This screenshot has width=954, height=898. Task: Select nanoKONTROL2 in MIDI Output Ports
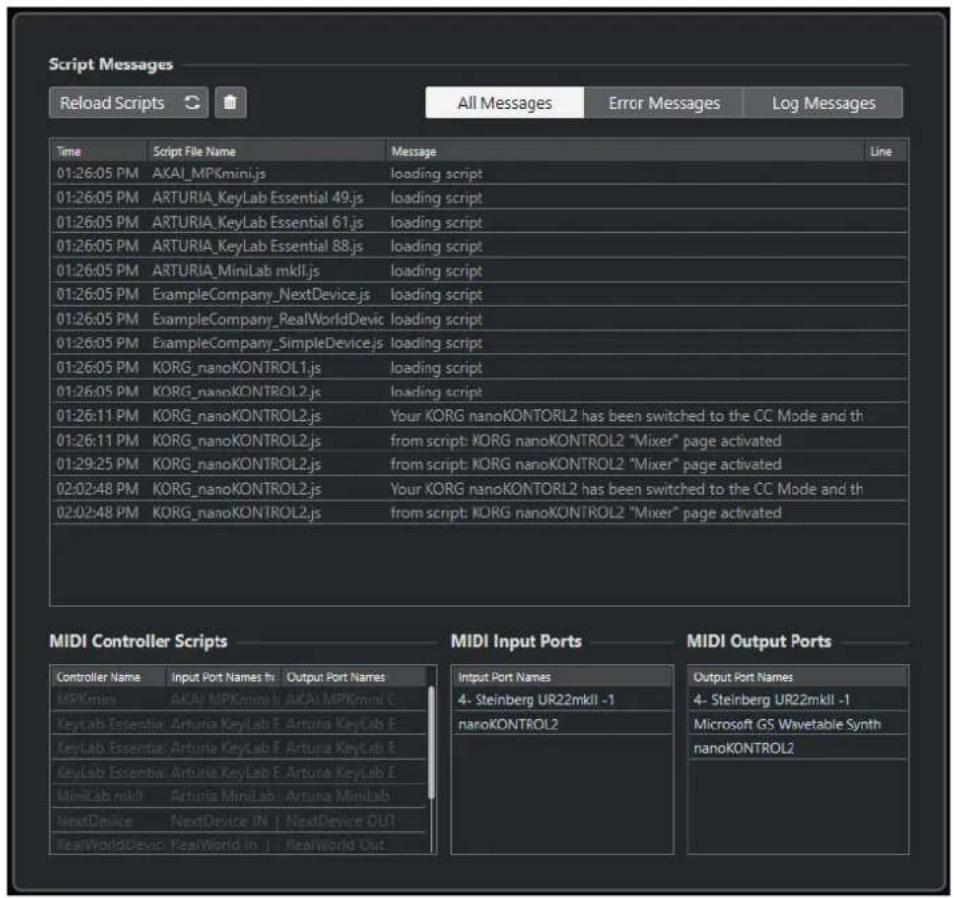(x=798, y=748)
